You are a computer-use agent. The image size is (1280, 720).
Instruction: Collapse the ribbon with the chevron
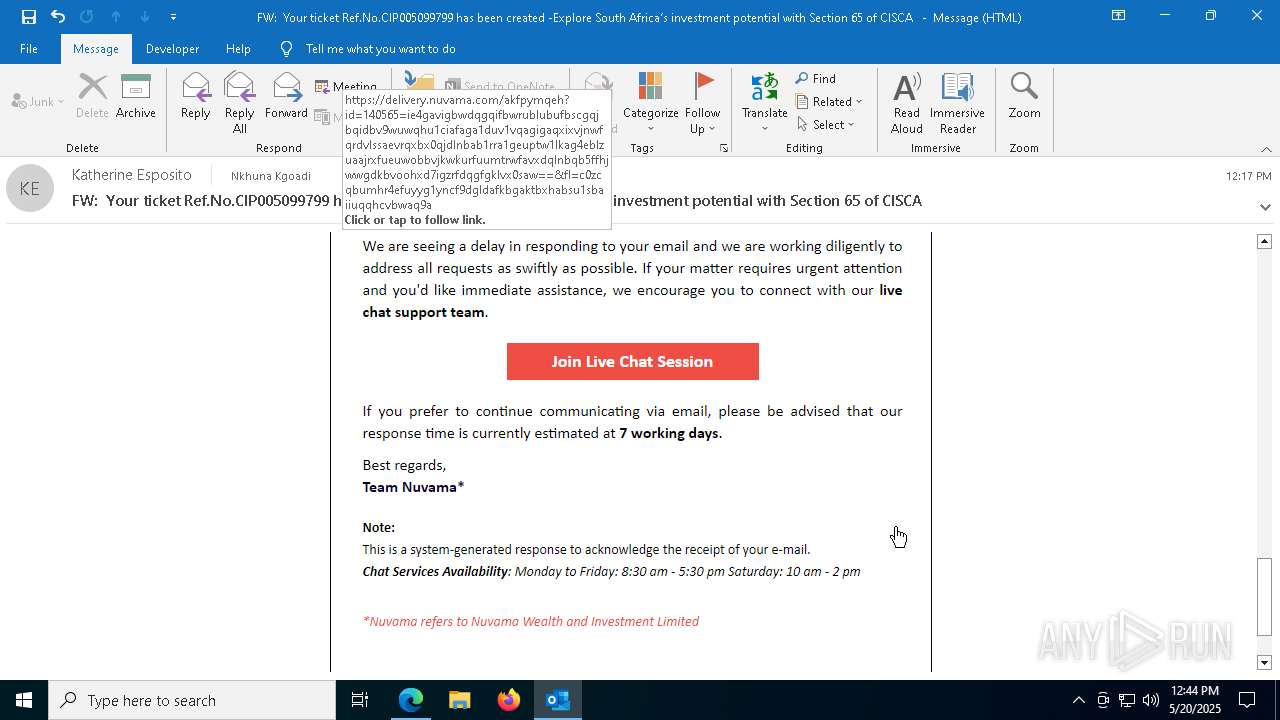click(x=1266, y=149)
